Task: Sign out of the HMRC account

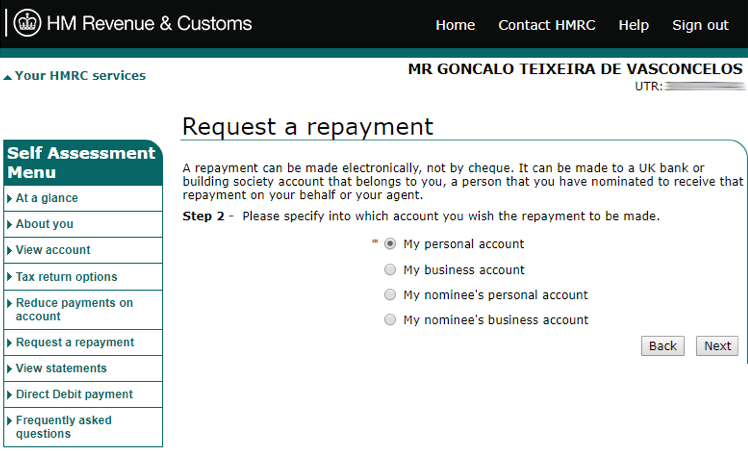Action: 700,25
